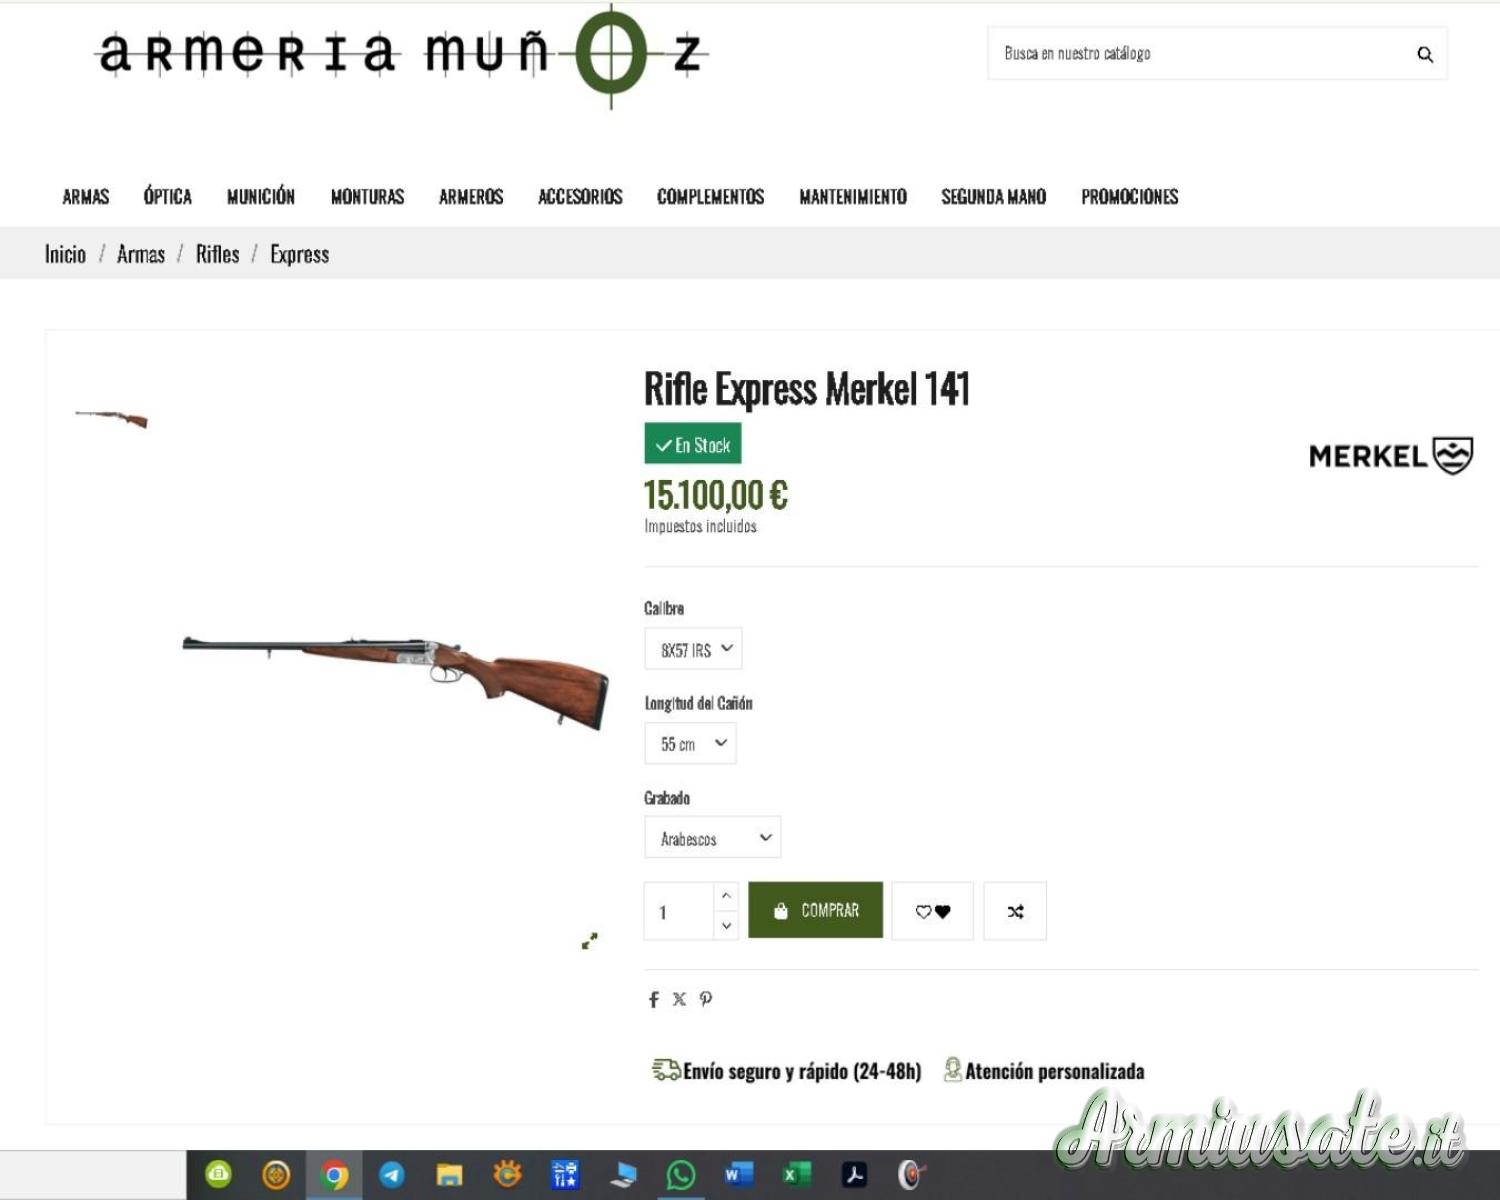Add product to wishlist with heart icon

pos(933,911)
